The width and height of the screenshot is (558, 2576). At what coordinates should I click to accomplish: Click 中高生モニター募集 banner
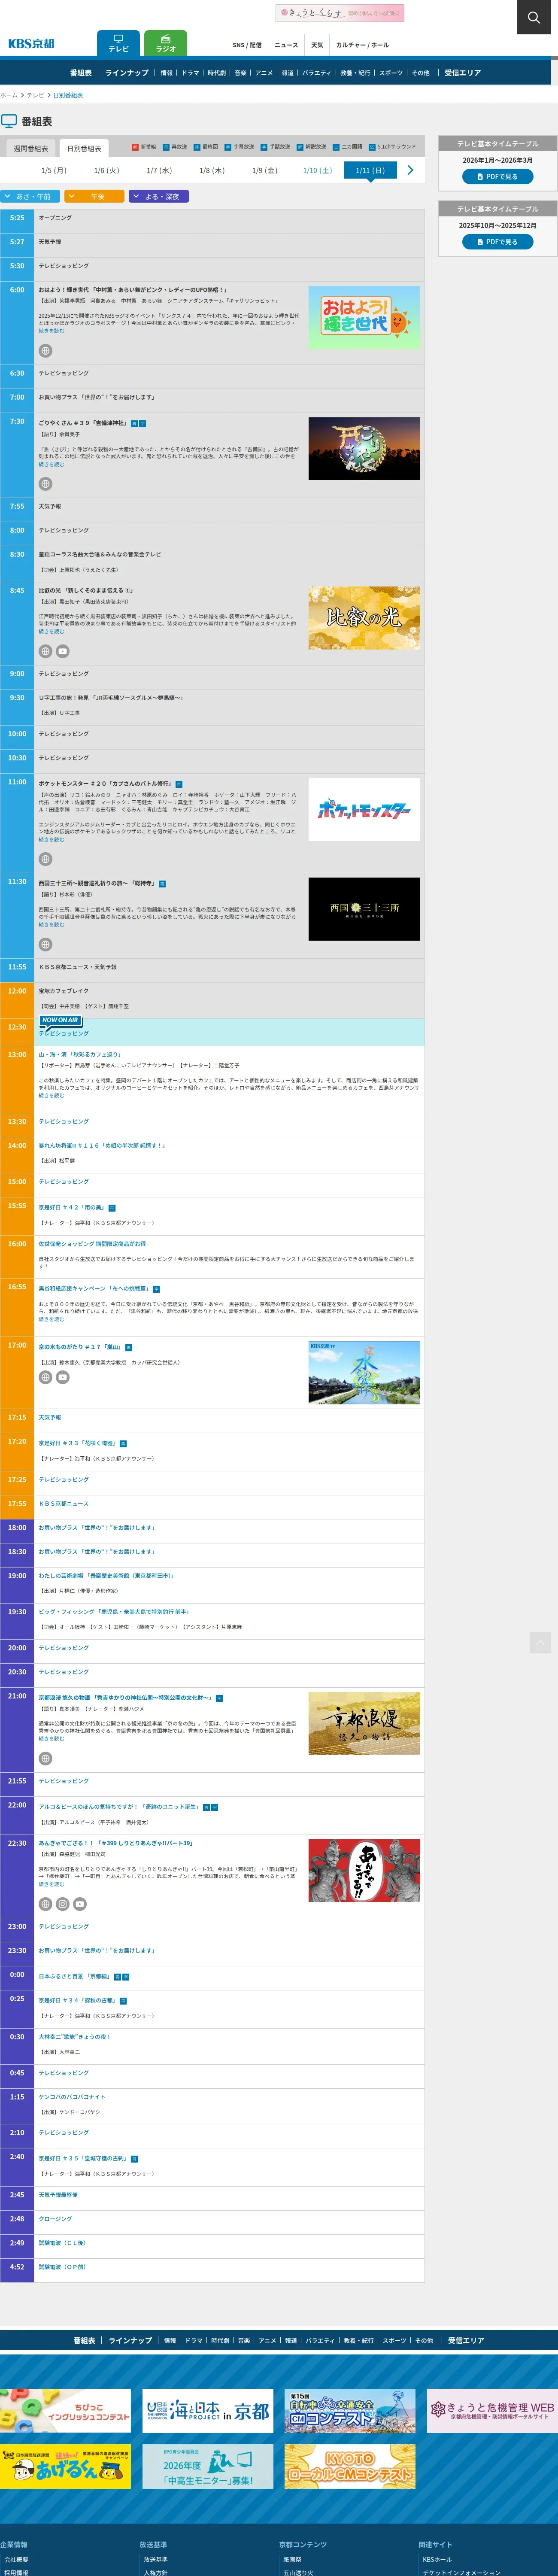pos(208,2466)
